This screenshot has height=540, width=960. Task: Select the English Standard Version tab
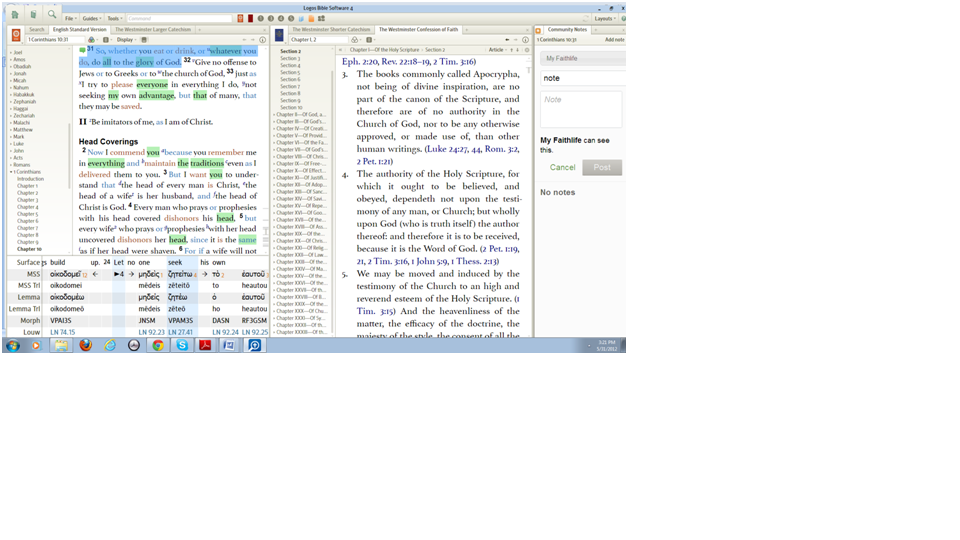pos(79,29)
